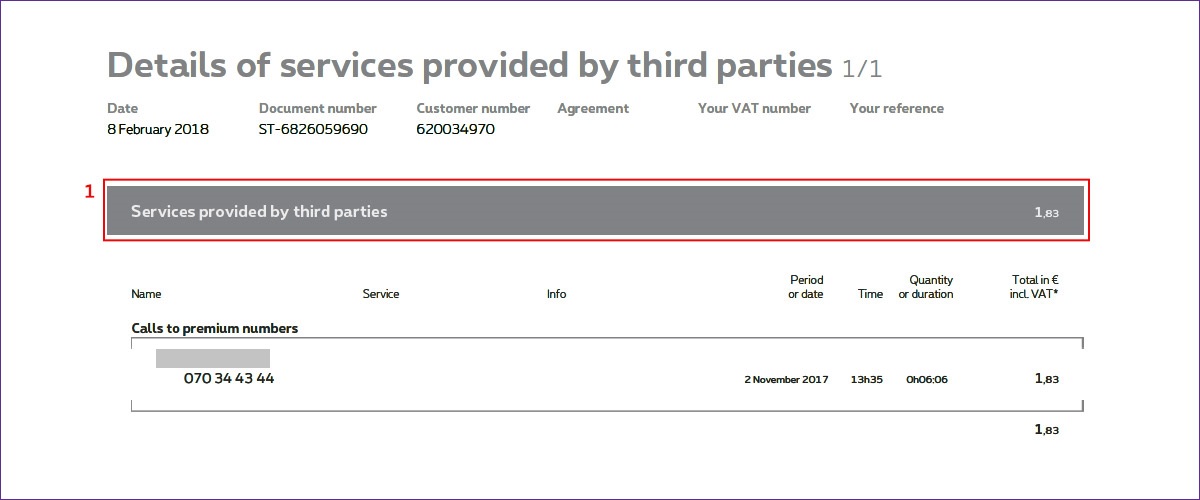Click the Service column header

381,294
